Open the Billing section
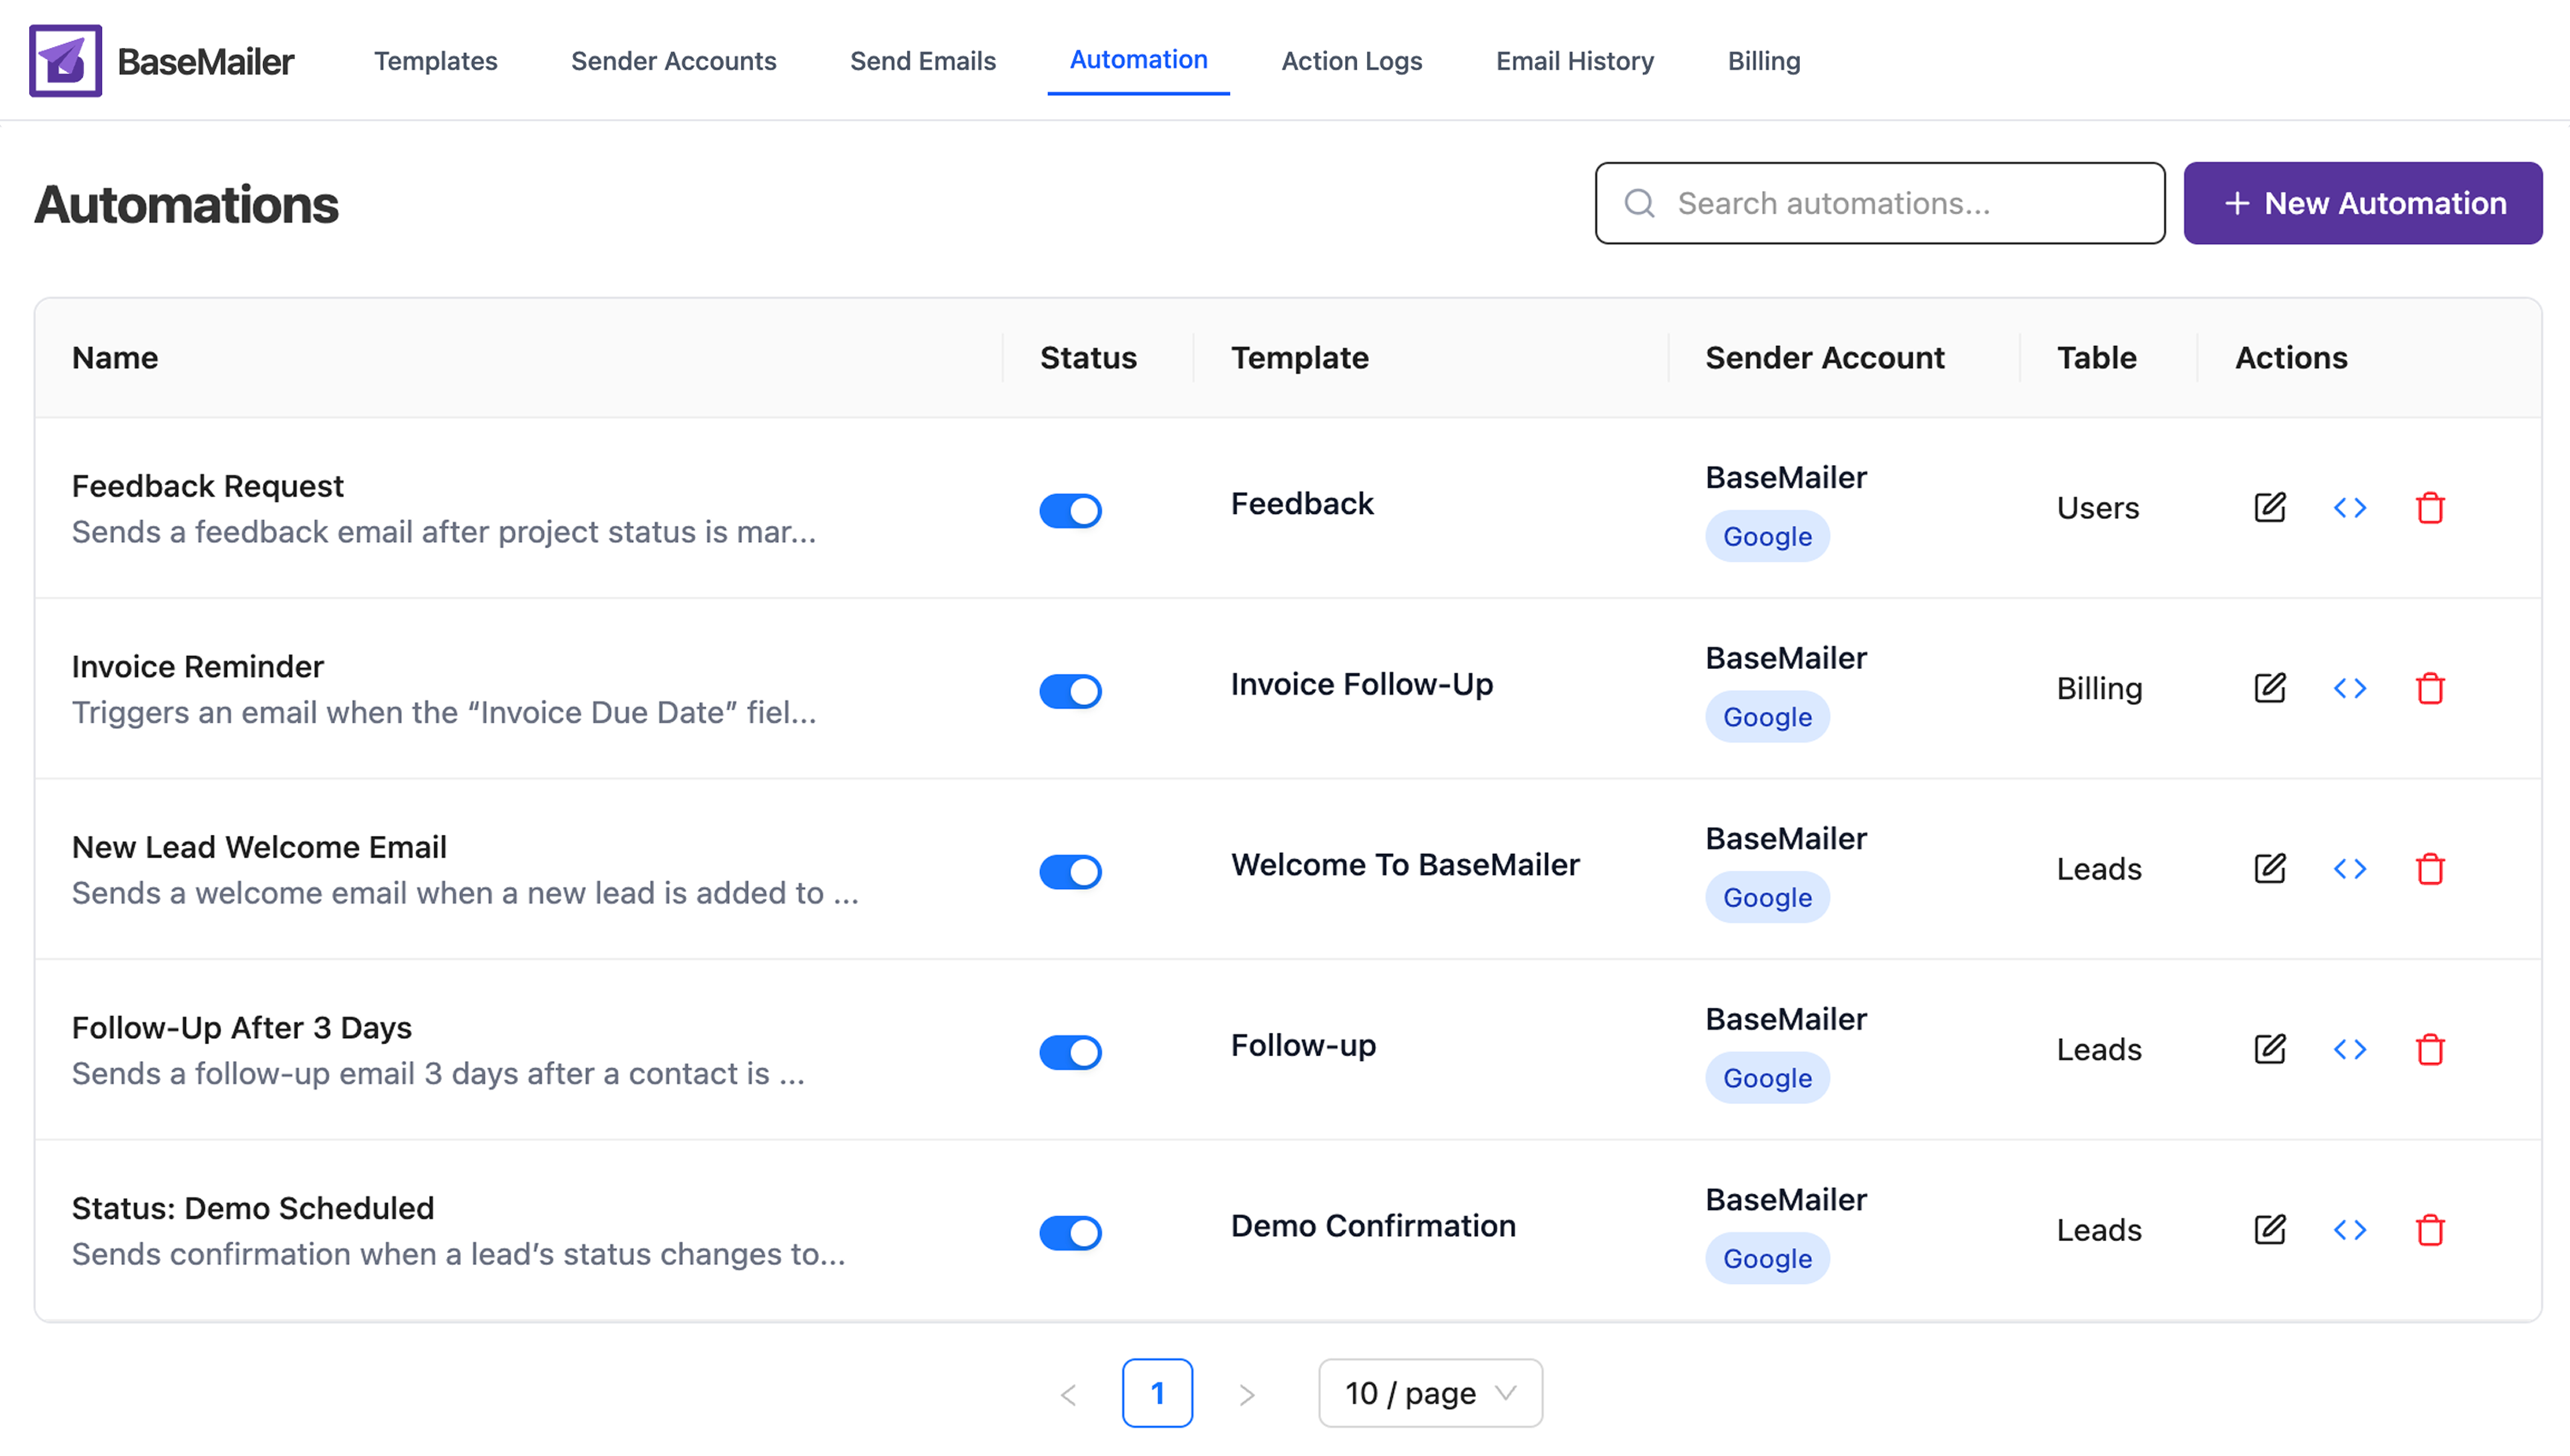The height and width of the screenshot is (1456, 2570). coord(1763,61)
